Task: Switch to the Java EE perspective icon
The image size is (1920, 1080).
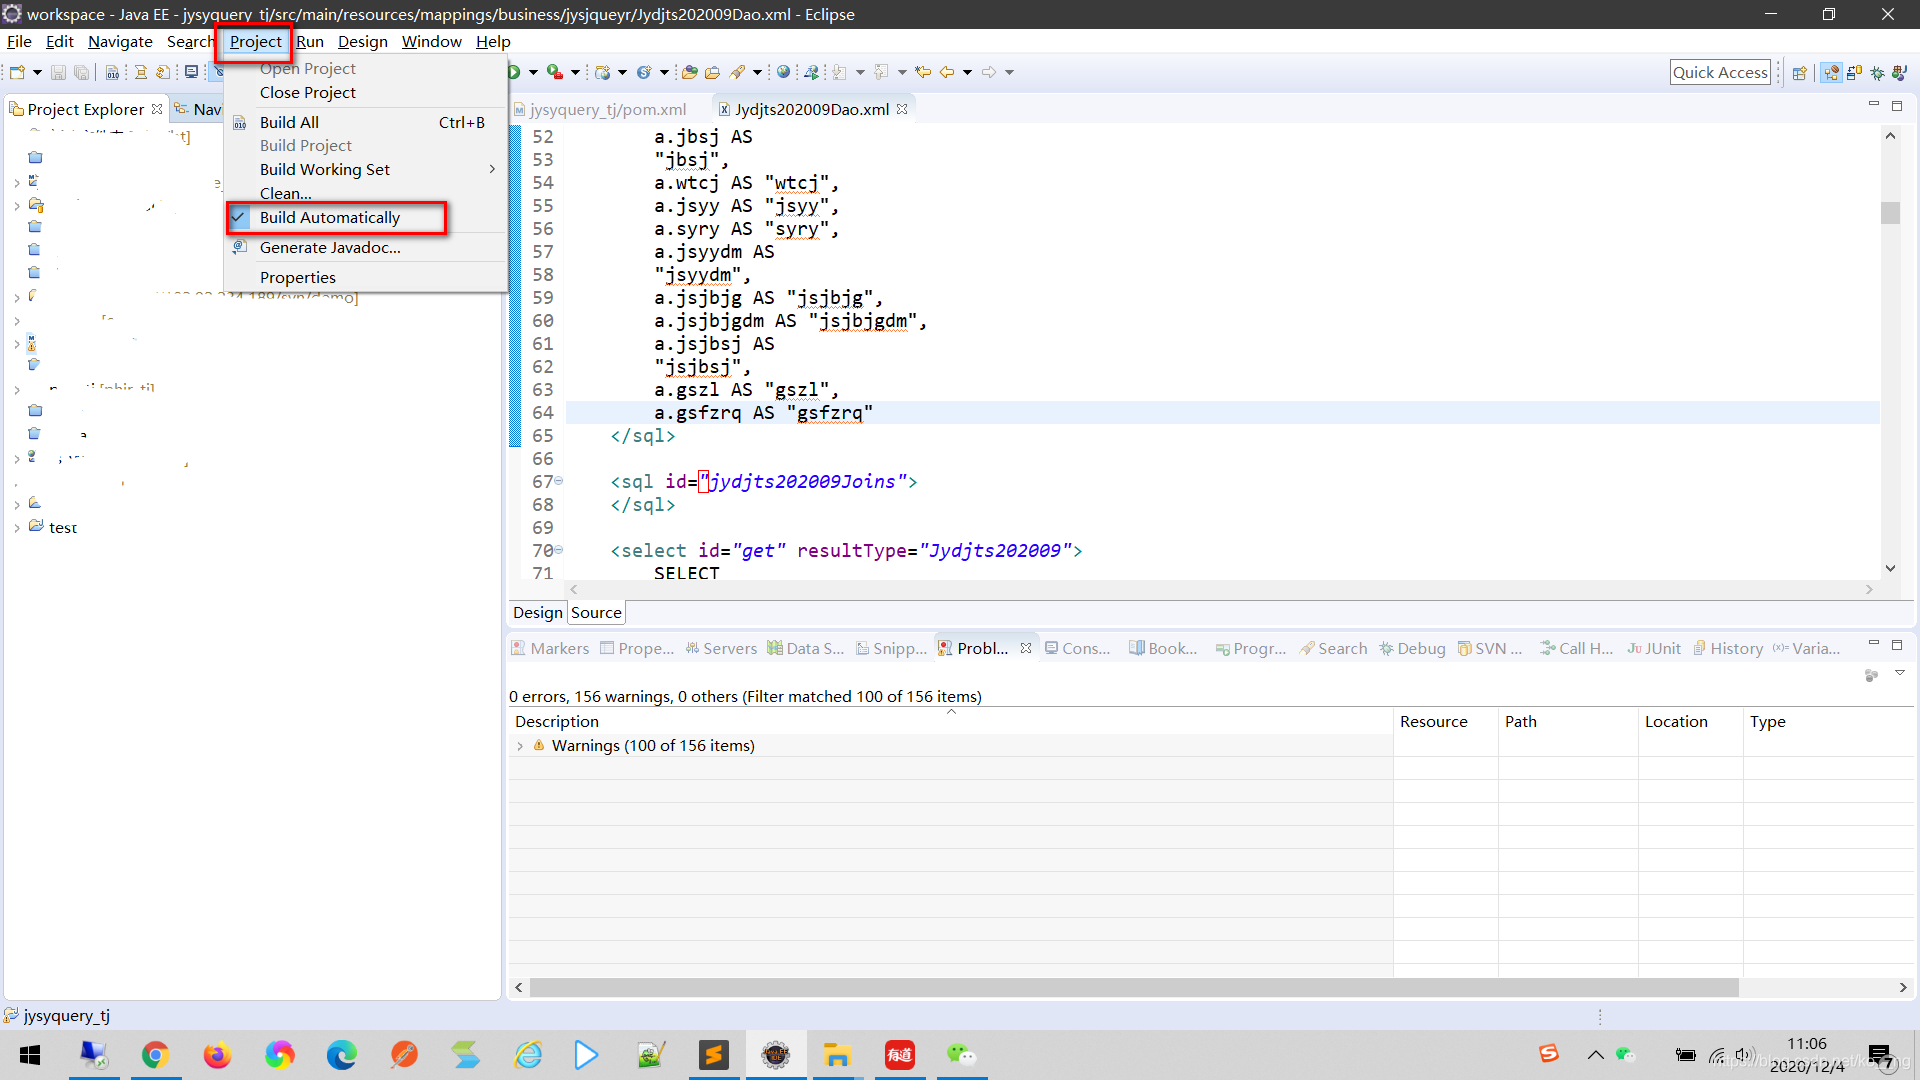Action: [1833, 72]
